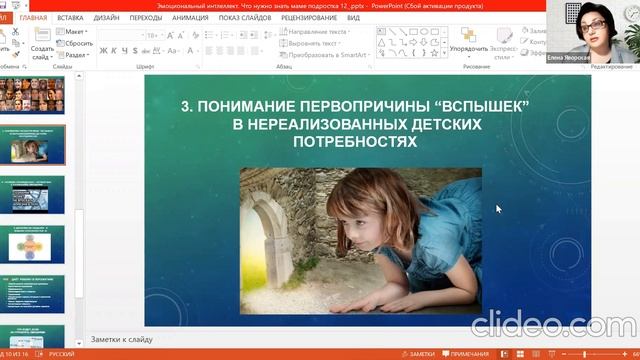The height and width of the screenshot is (360, 640).
Task: Open the ДИЗАЙН ribbon tab
Action: pos(107,18)
